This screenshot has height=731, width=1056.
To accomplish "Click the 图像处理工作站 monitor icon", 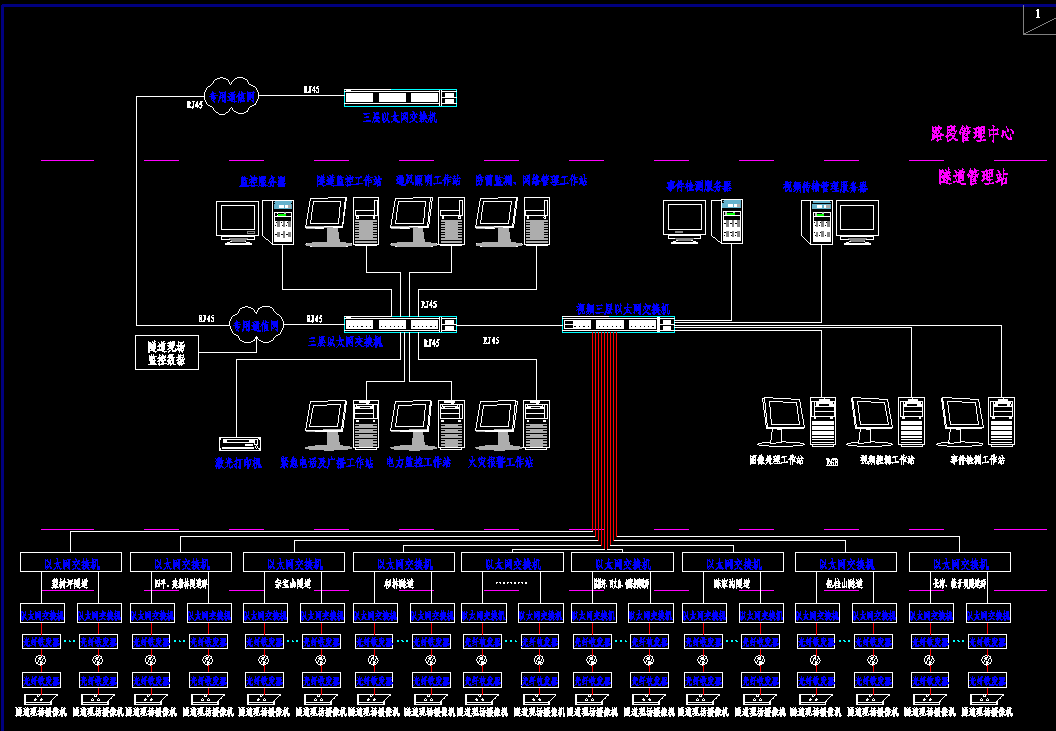I will click(x=783, y=421).
